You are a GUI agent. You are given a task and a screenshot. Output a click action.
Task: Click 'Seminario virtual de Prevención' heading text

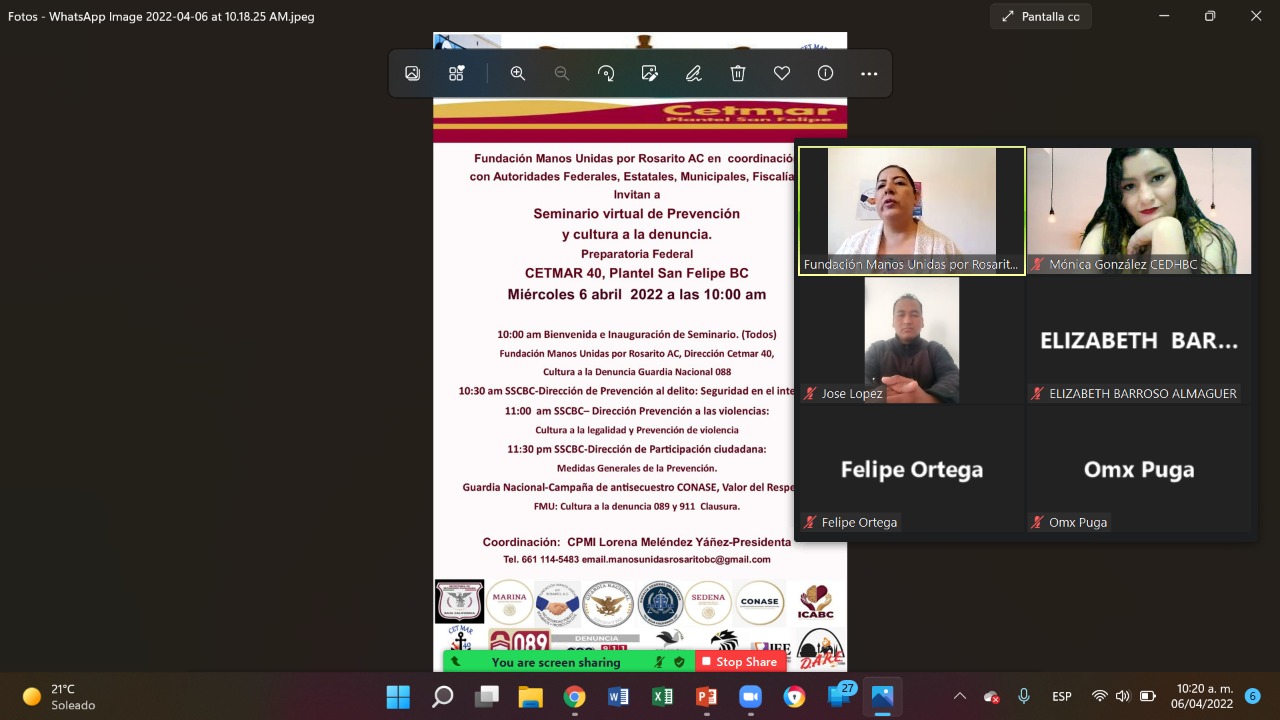tap(636, 214)
